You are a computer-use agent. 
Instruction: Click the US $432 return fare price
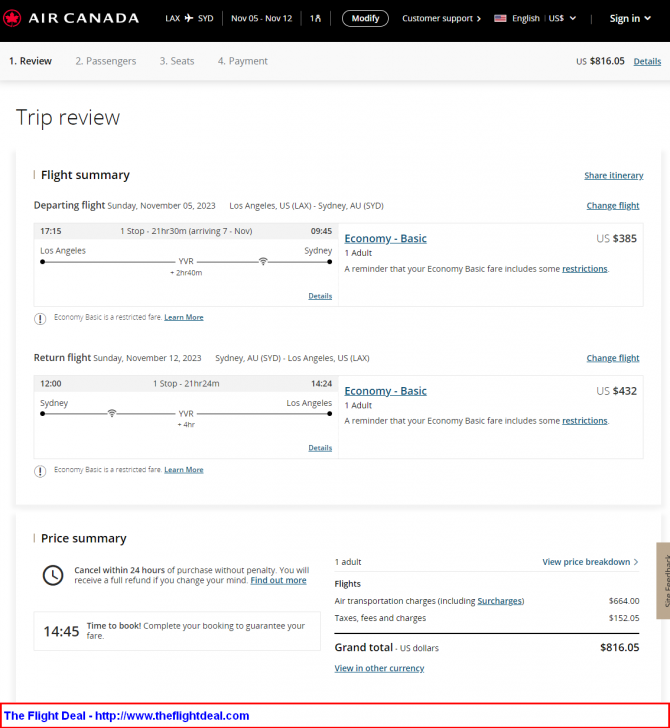(x=616, y=391)
